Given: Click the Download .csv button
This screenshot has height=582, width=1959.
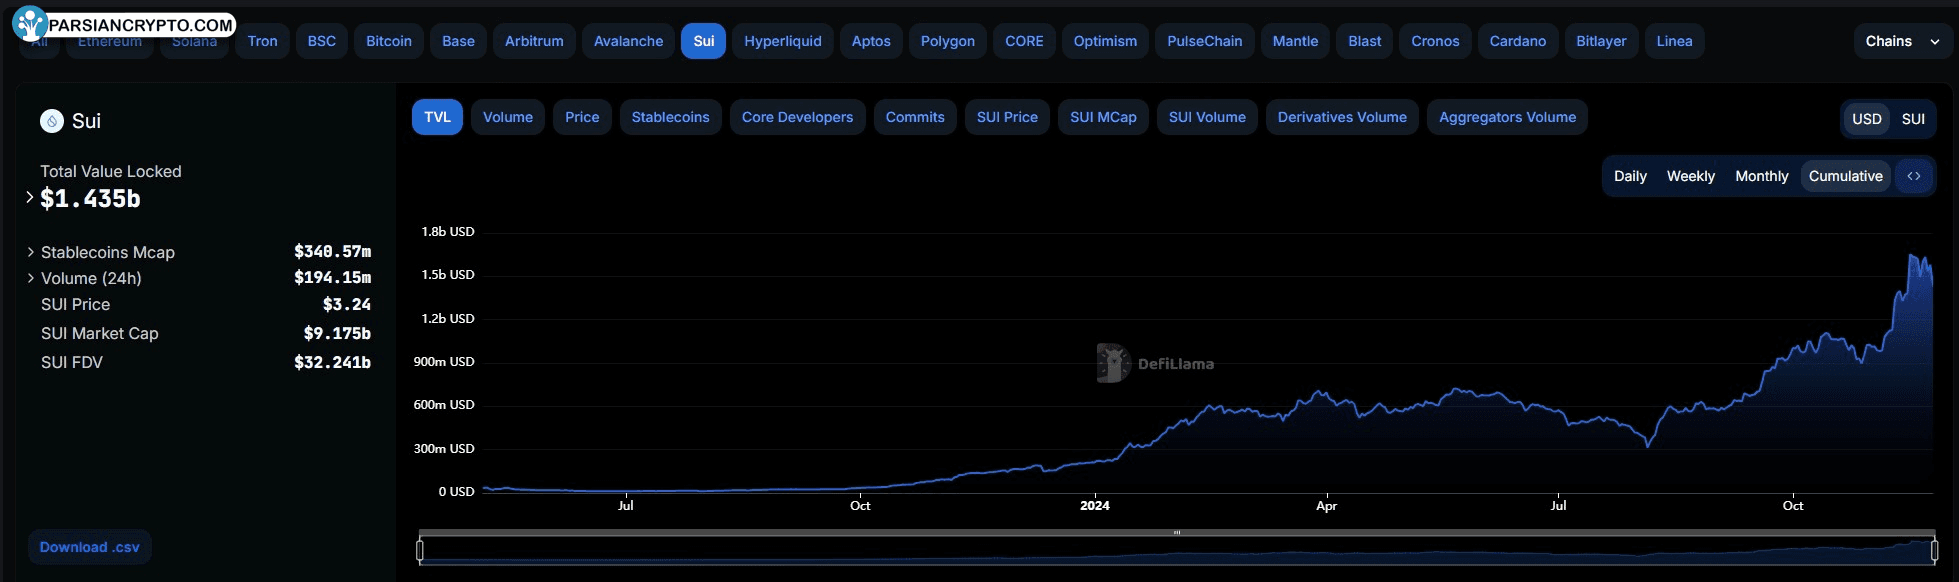Looking at the screenshot, I should coord(90,547).
